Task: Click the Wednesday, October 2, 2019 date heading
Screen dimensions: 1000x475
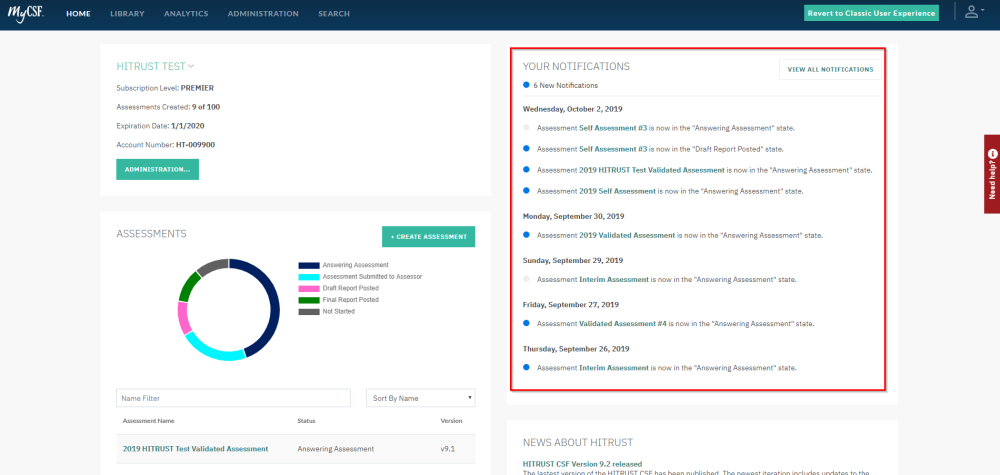Action: coord(573,109)
